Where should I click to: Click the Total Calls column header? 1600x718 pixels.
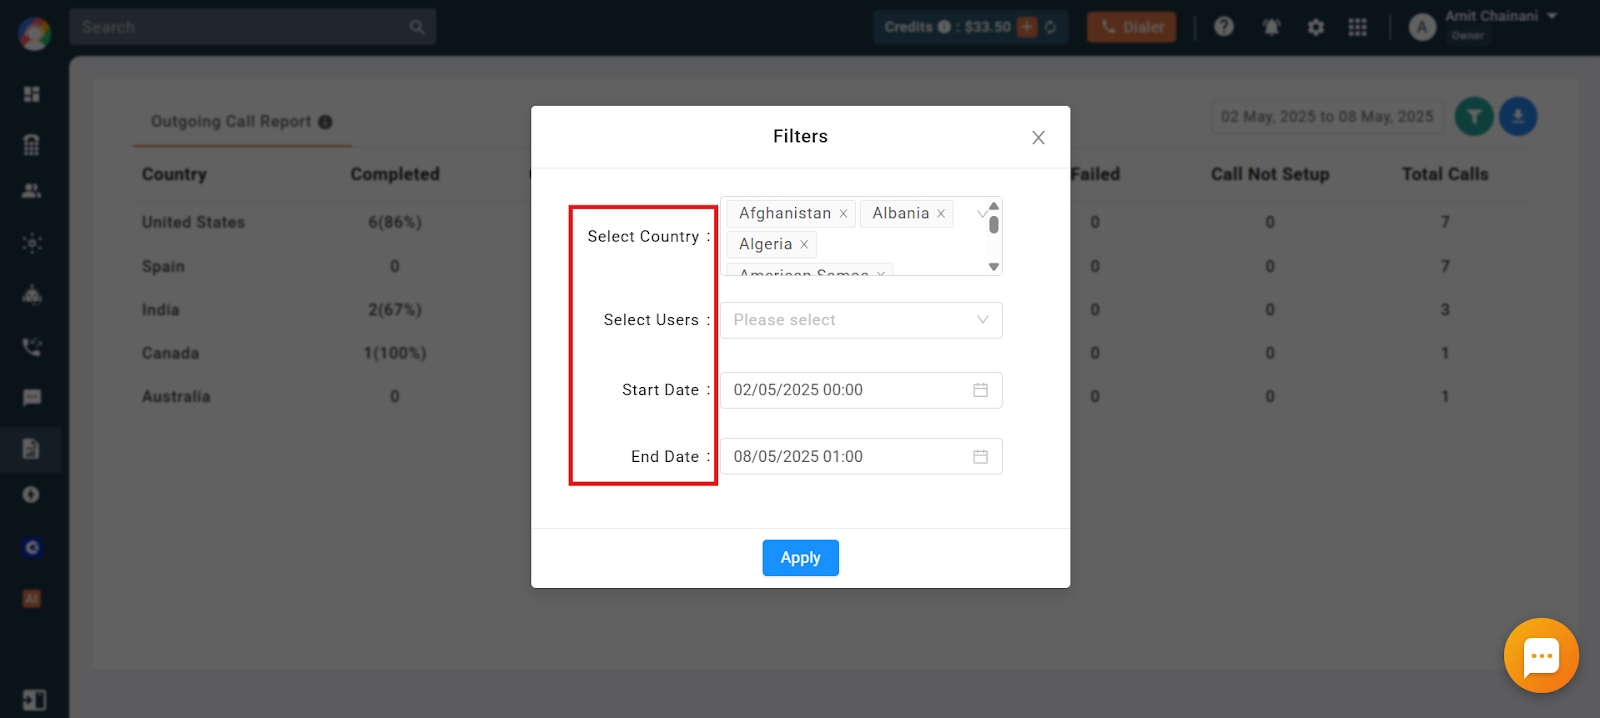(x=1445, y=174)
